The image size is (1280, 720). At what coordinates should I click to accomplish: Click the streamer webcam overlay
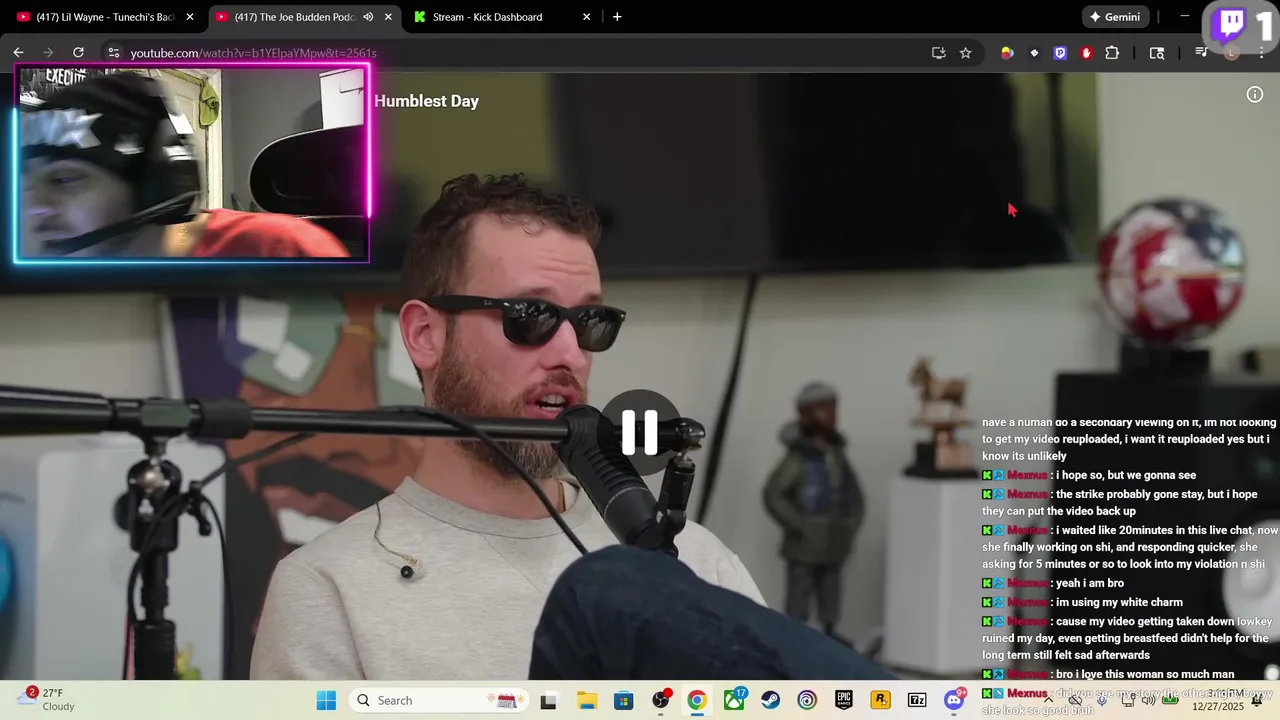click(x=192, y=163)
